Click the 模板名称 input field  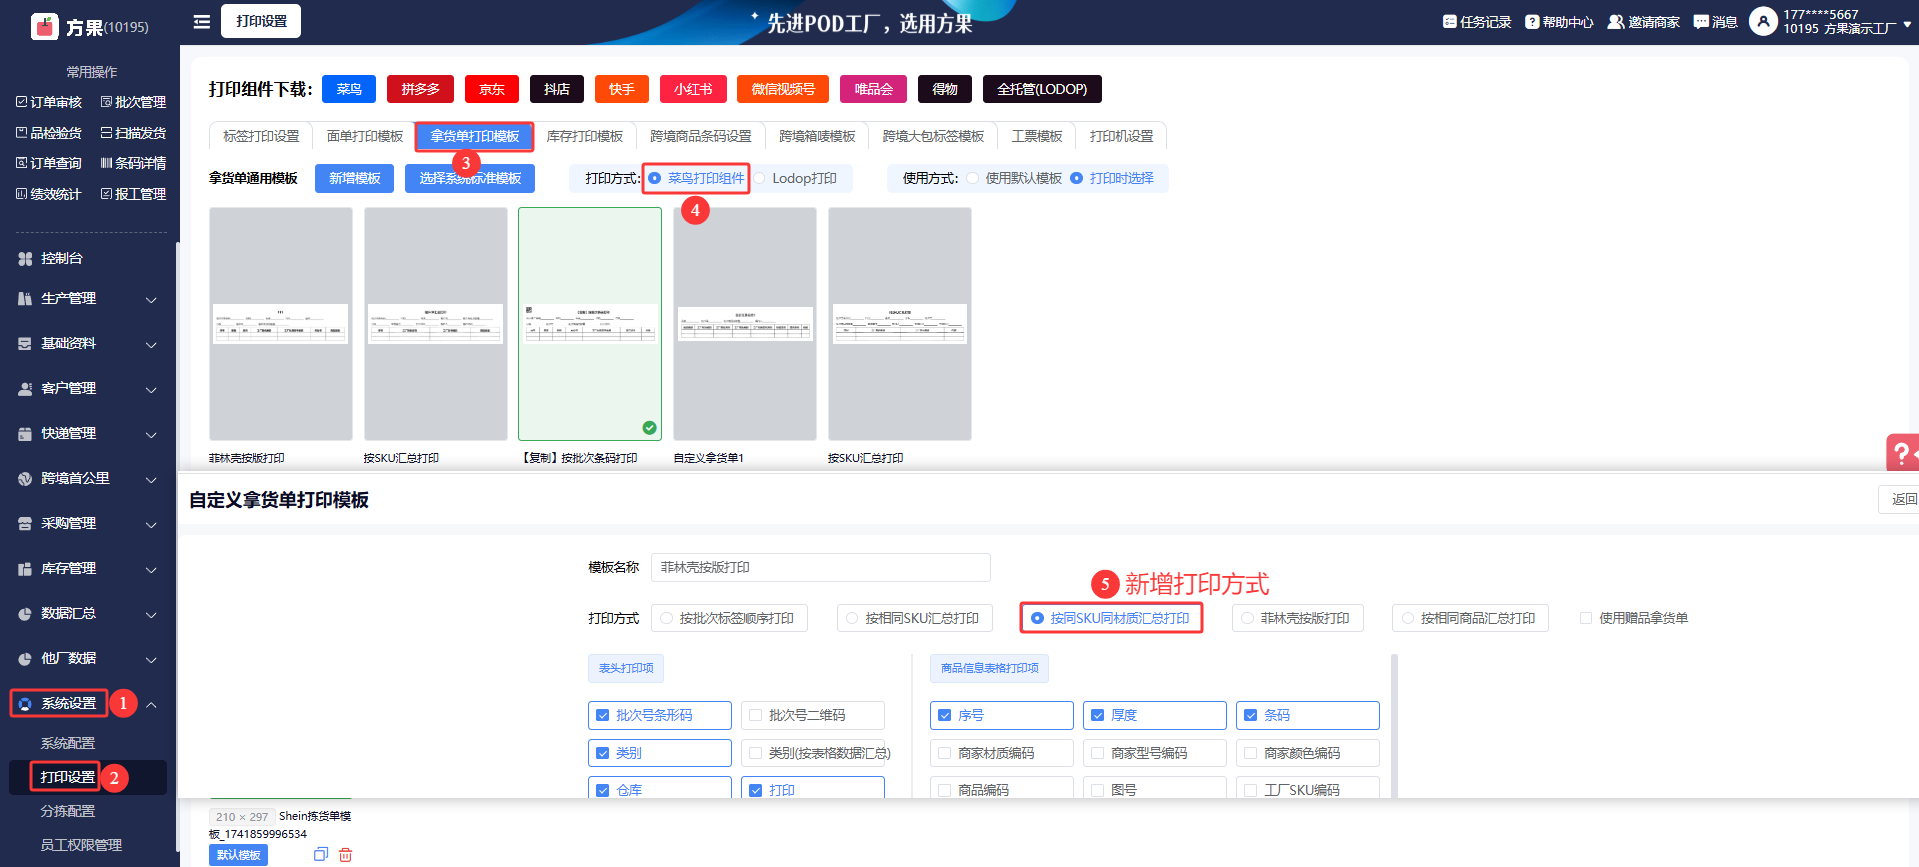pyautogui.click(x=820, y=568)
